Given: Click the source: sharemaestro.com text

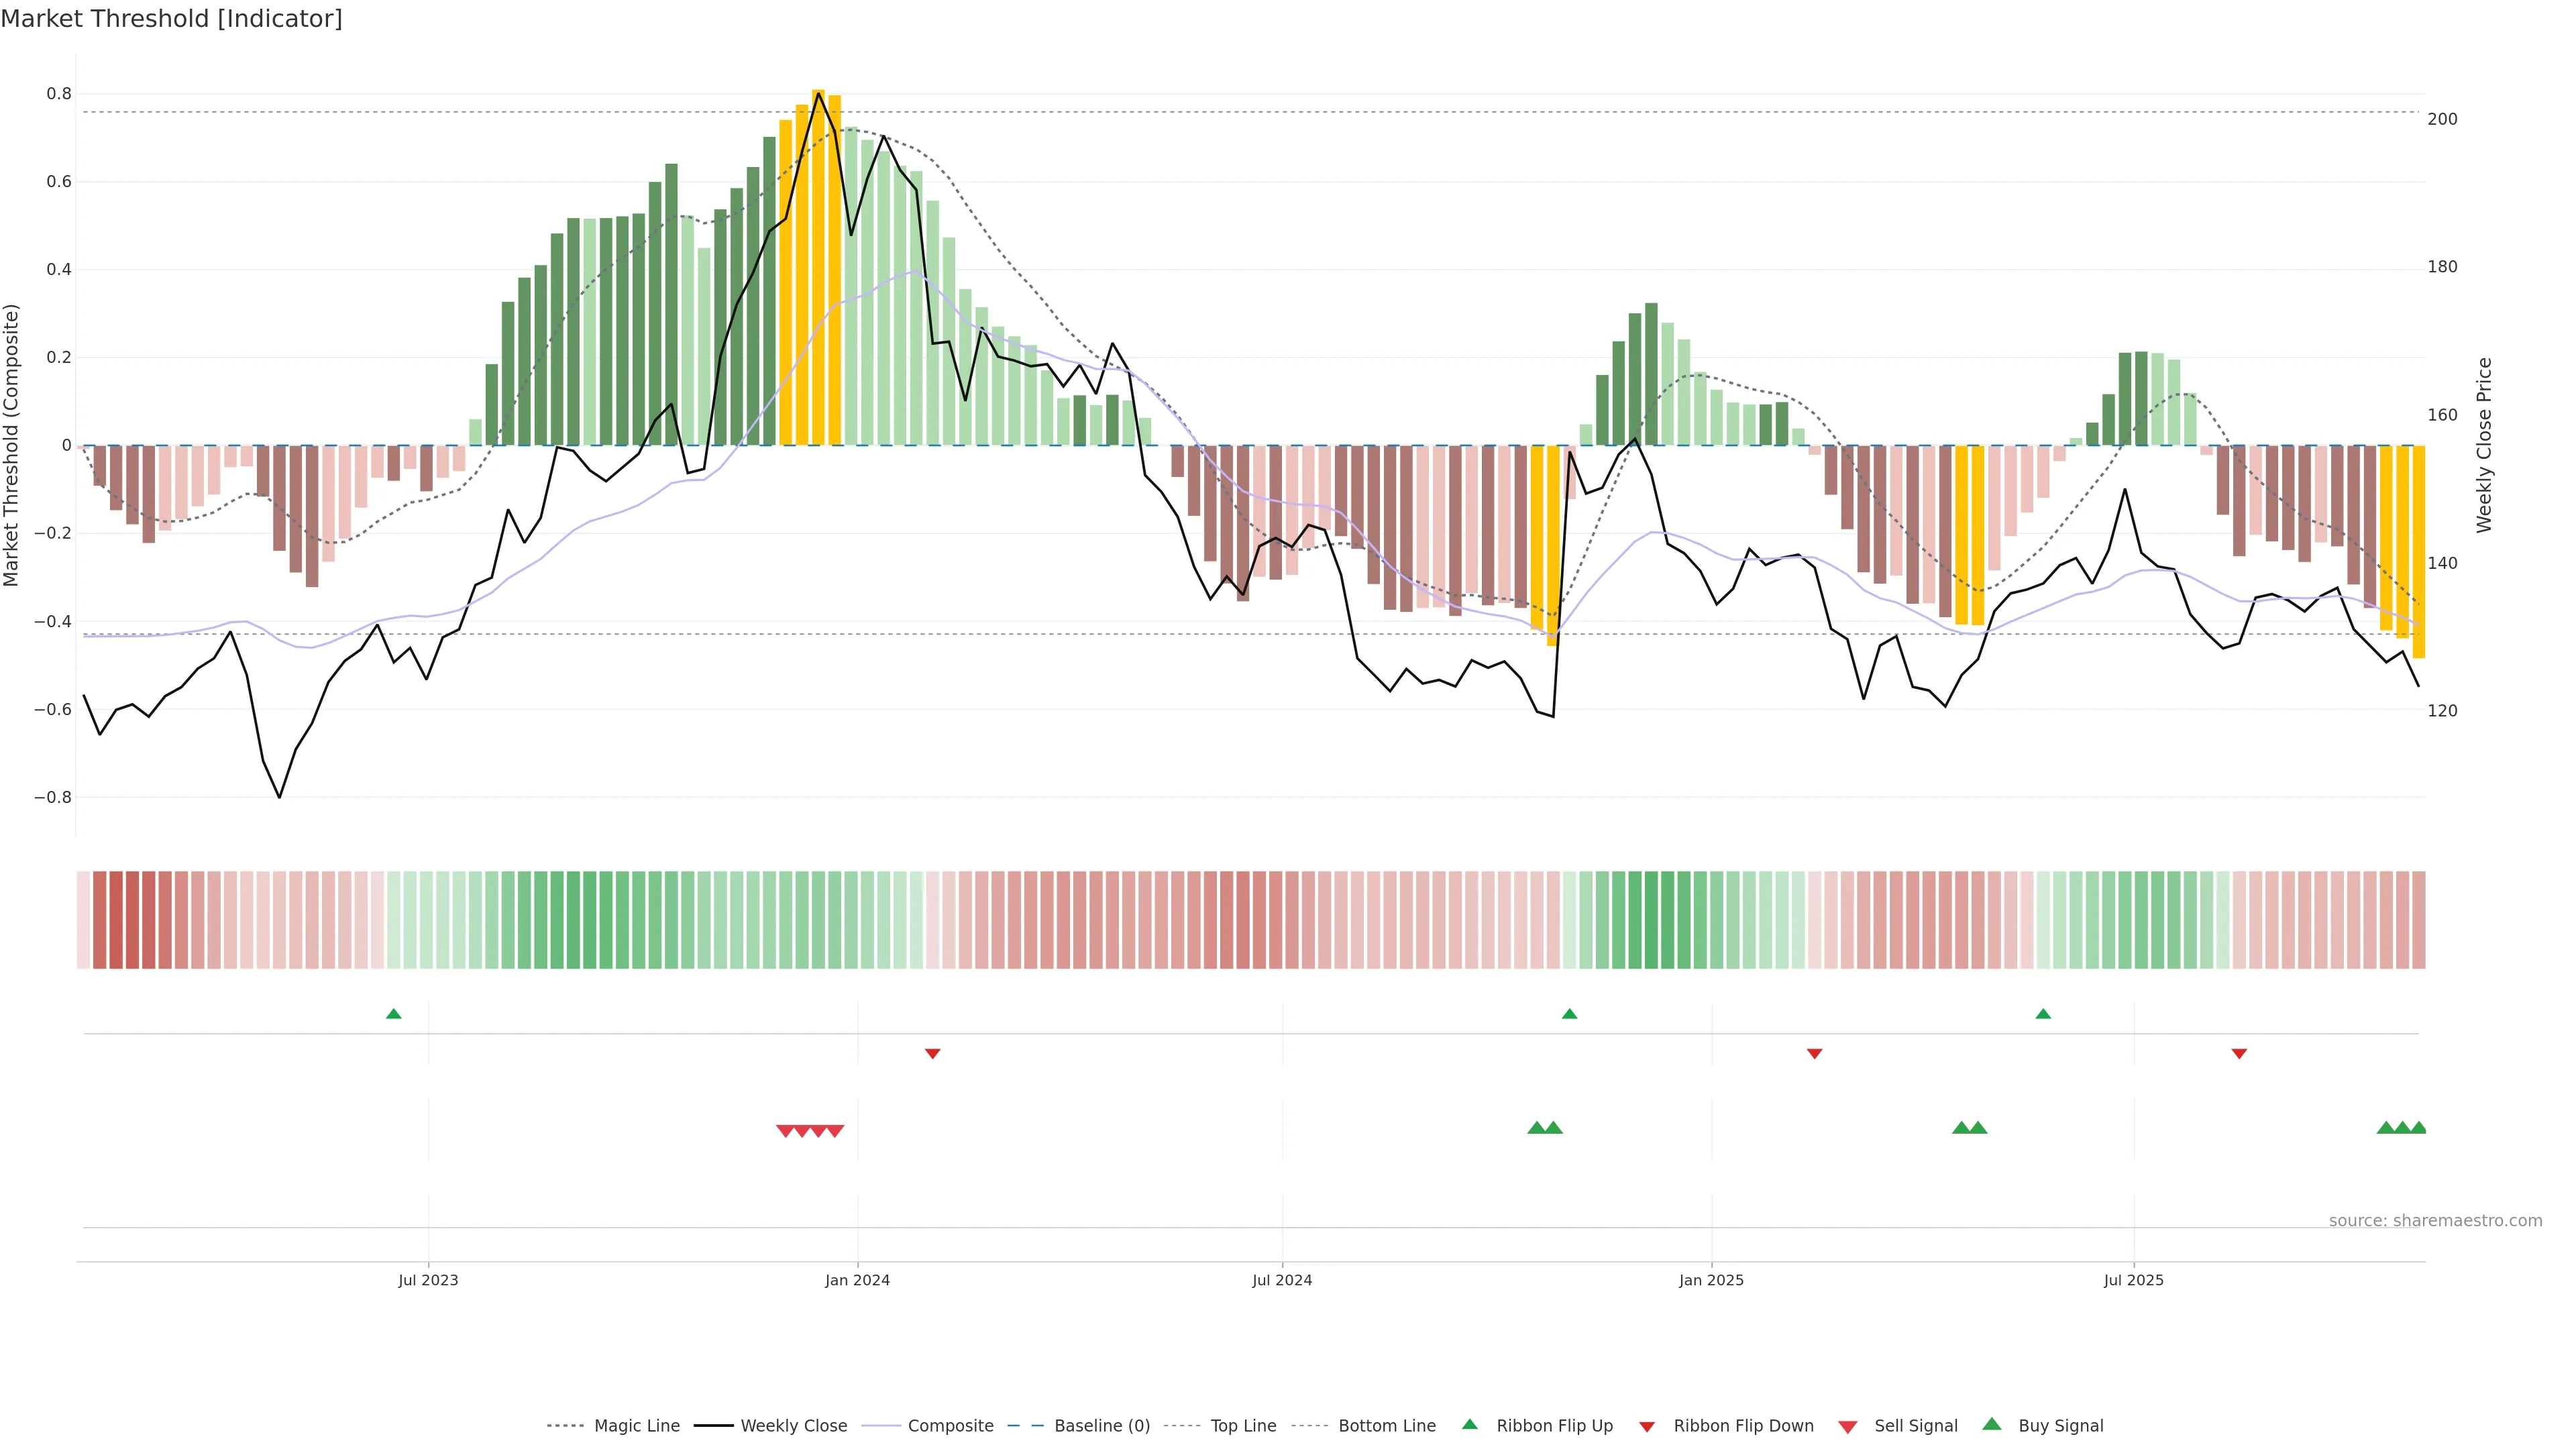Looking at the screenshot, I should coord(2435,1221).
